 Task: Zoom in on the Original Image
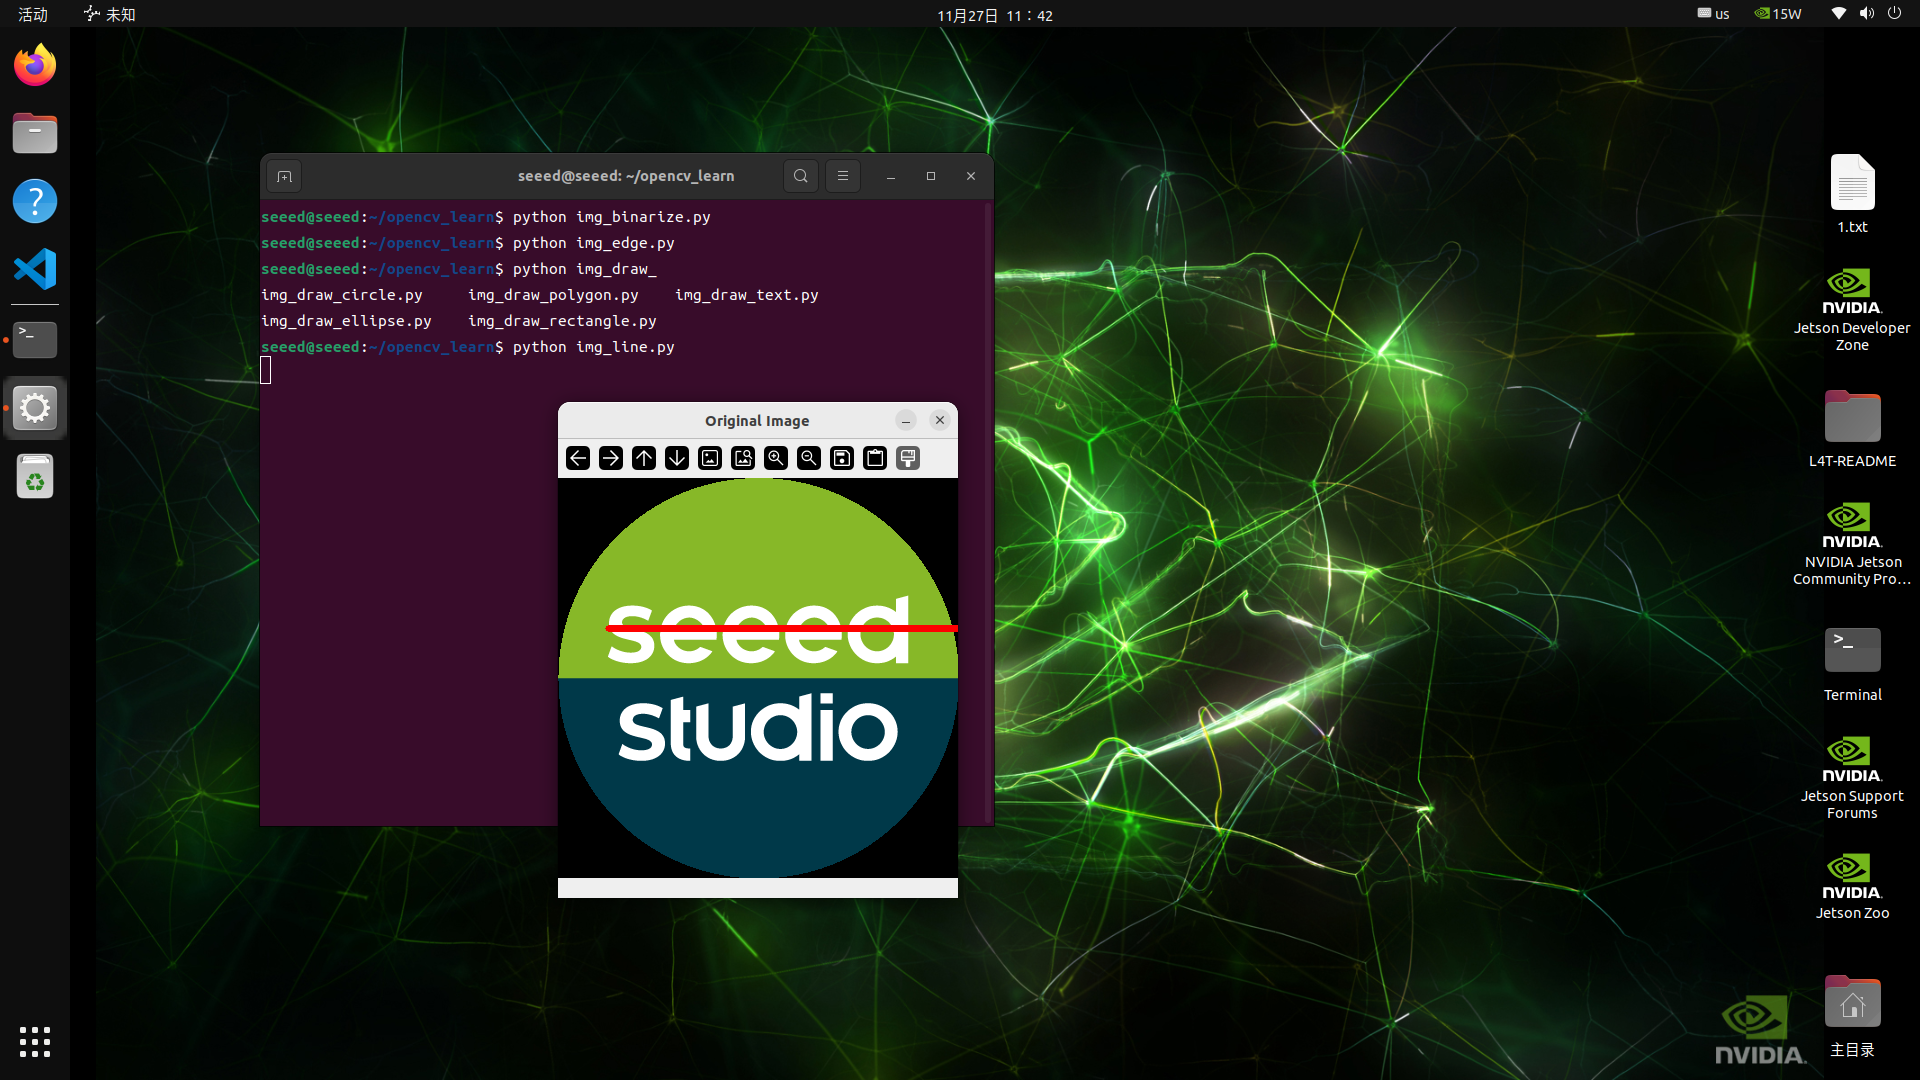776,458
